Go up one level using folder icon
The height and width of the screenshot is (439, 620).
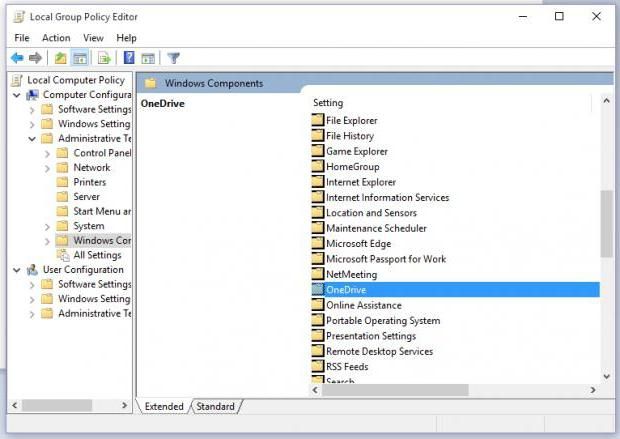click(x=60, y=58)
